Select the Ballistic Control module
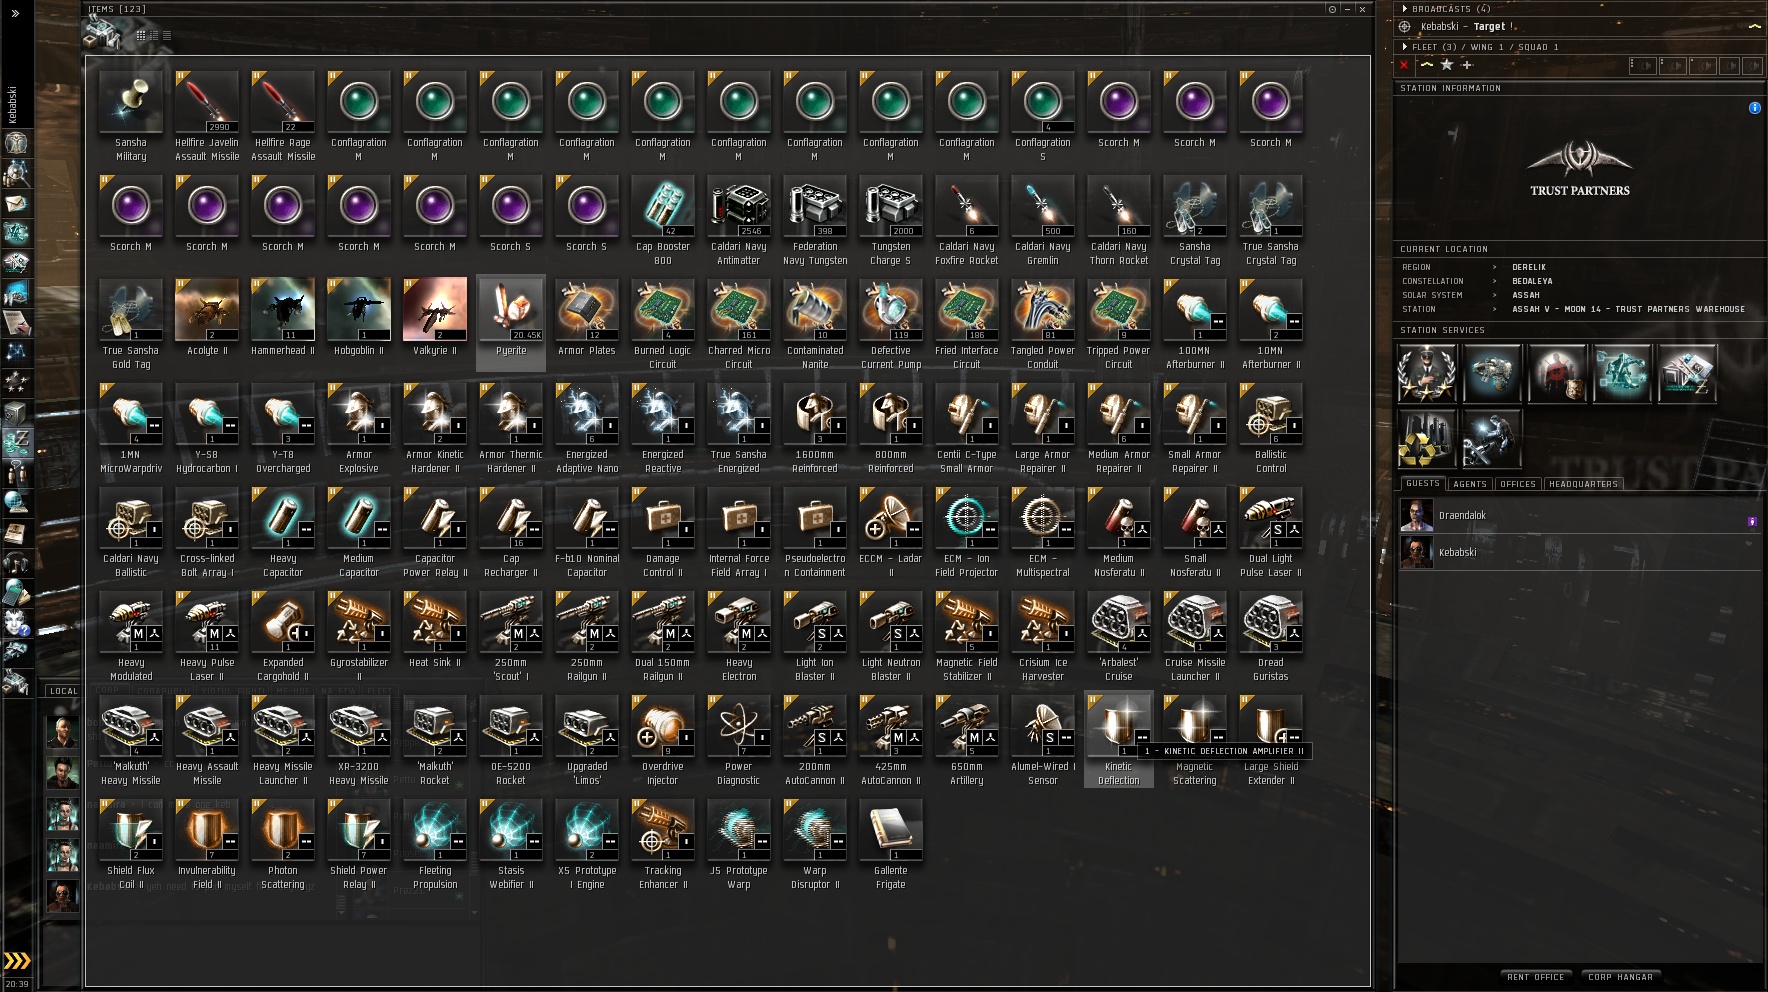This screenshot has width=1768, height=992. 1271,429
